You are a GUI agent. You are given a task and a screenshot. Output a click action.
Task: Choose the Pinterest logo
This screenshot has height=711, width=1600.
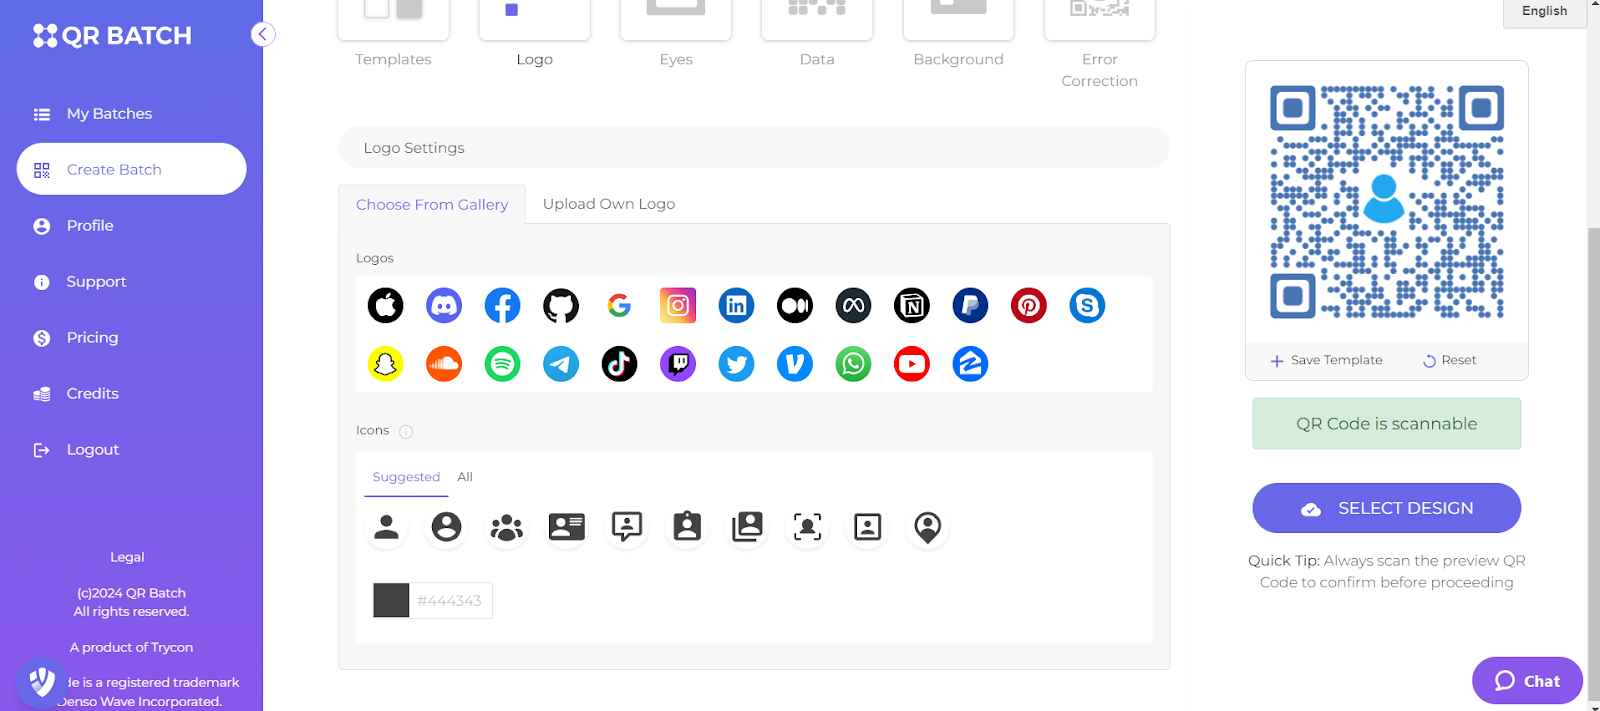(1029, 305)
